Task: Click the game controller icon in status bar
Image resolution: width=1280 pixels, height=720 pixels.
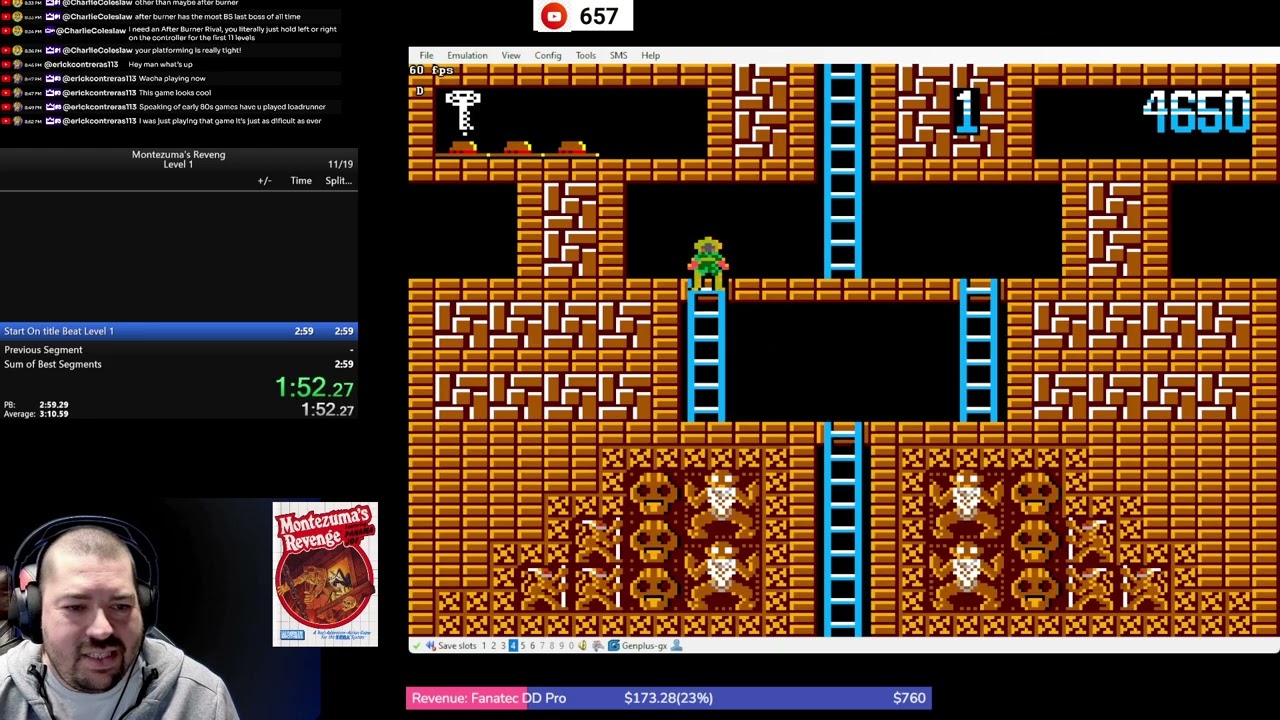Action: (x=598, y=646)
